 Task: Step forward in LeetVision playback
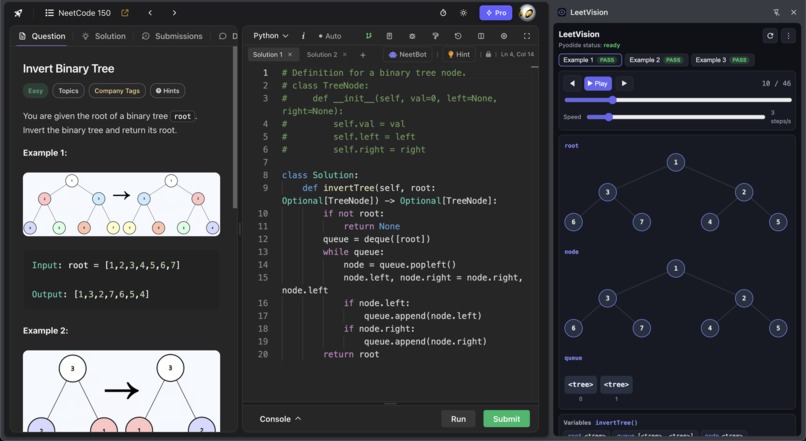pyautogui.click(x=624, y=83)
